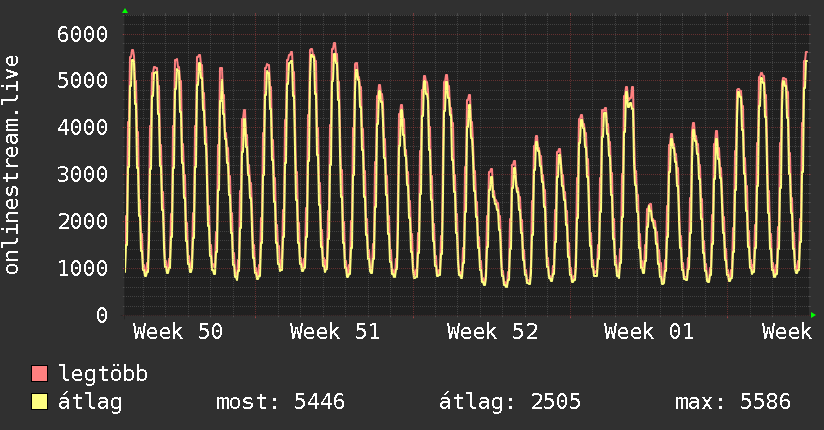The height and width of the screenshot is (430, 824).
Task: Select the legtöbb legend label
Action: 104,375
